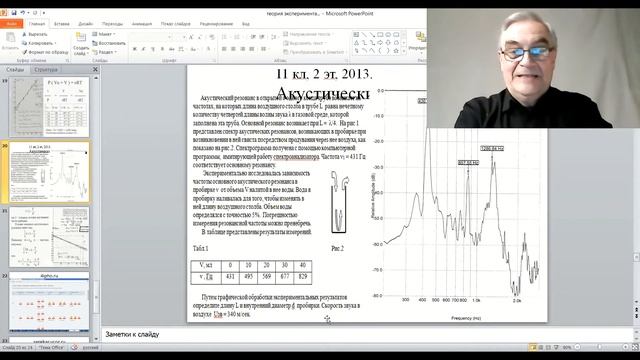Close the slides thumbnail pane
The image size is (640, 360).
click(x=95, y=69)
